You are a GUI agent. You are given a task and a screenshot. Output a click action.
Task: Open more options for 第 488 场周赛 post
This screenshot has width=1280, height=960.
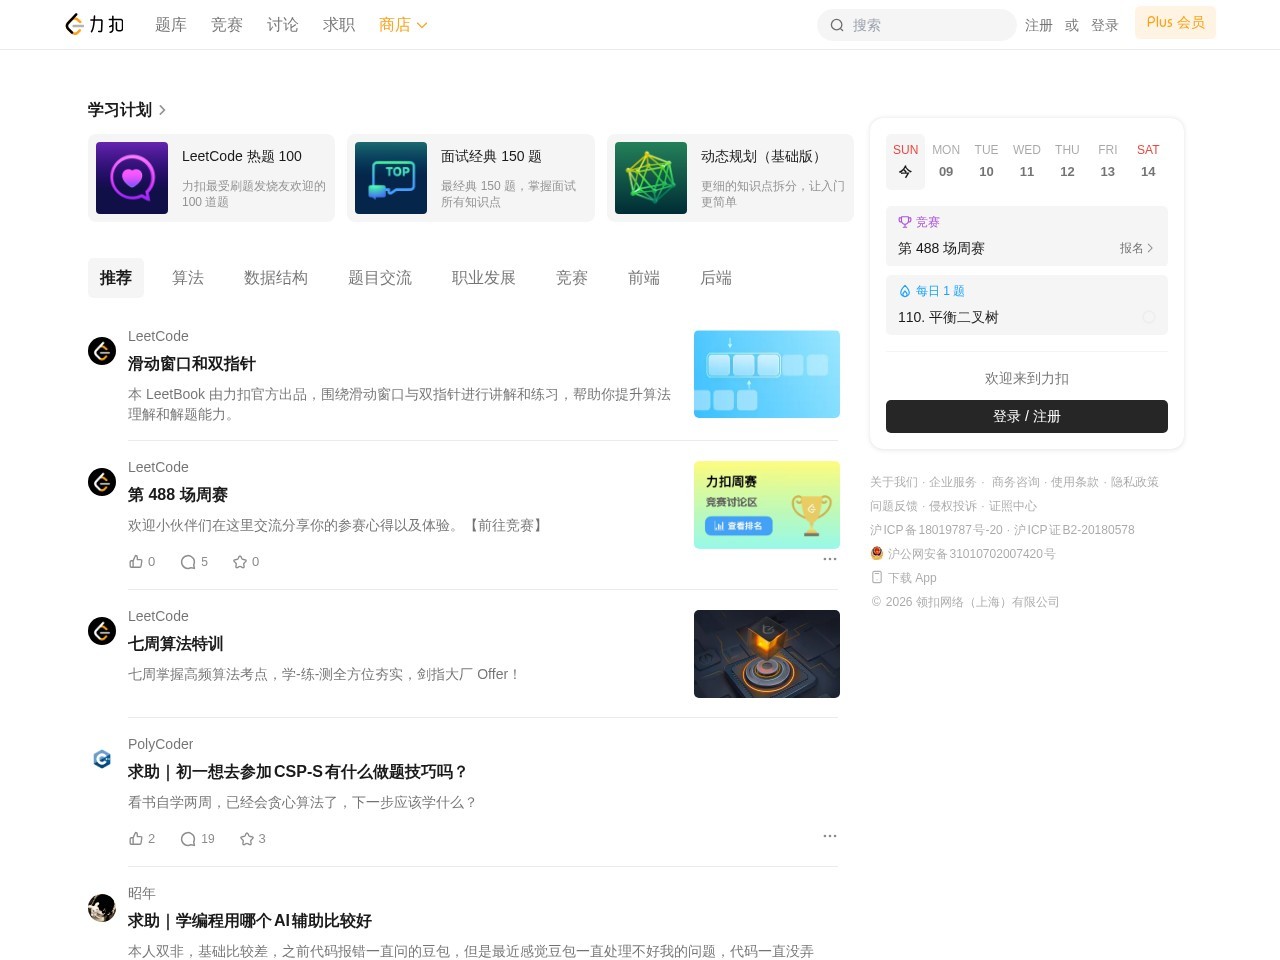tap(829, 559)
